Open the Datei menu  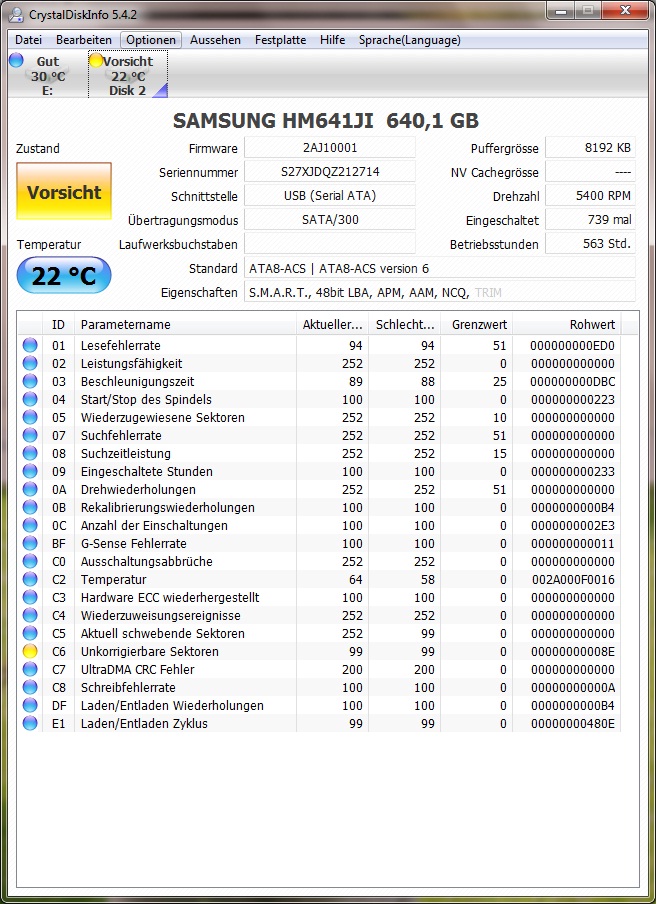pos(29,40)
